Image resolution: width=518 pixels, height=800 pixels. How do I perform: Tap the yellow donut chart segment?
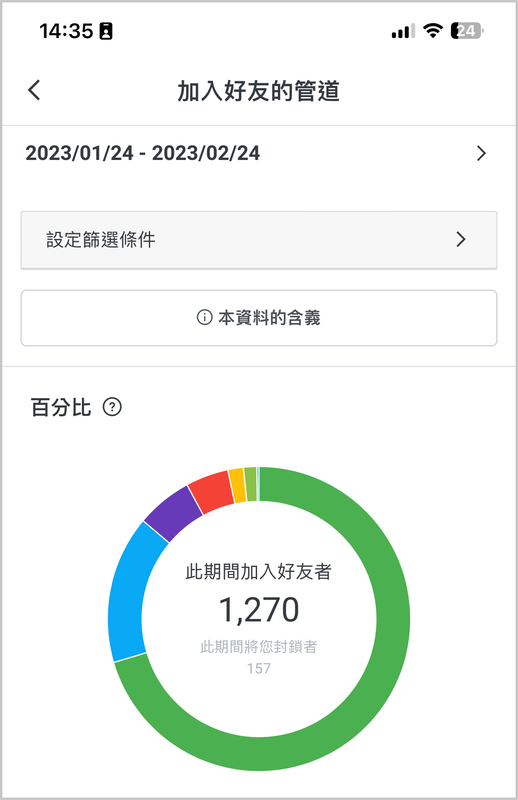click(237, 486)
